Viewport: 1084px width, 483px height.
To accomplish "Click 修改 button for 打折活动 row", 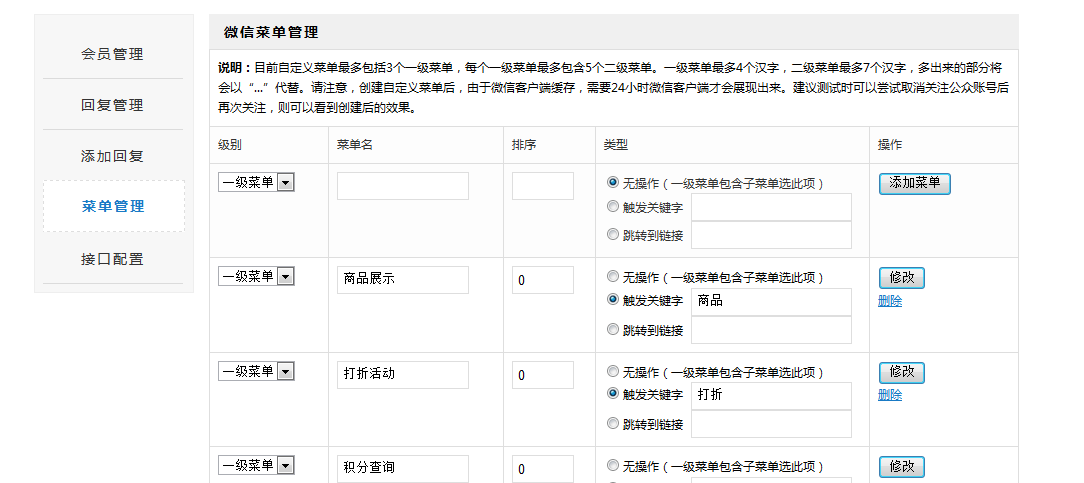I will (x=901, y=373).
